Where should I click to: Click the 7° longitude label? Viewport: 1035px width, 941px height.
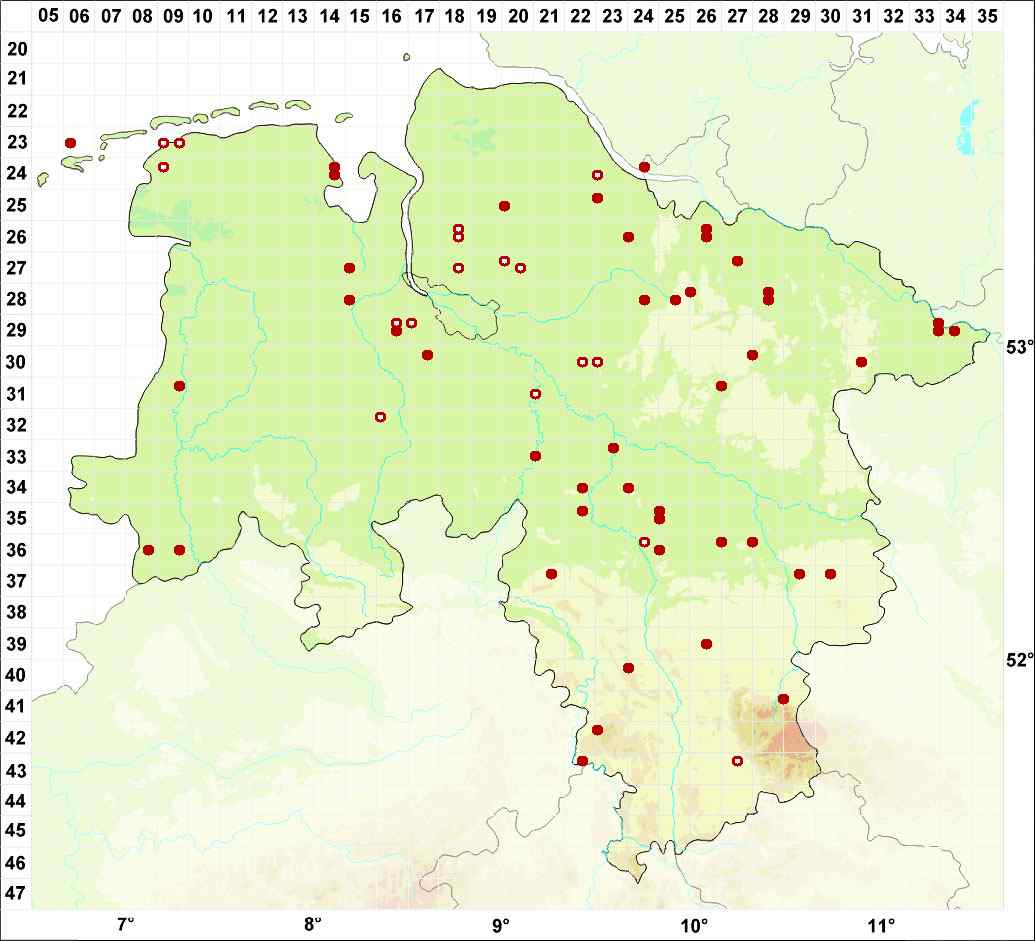coord(125,924)
